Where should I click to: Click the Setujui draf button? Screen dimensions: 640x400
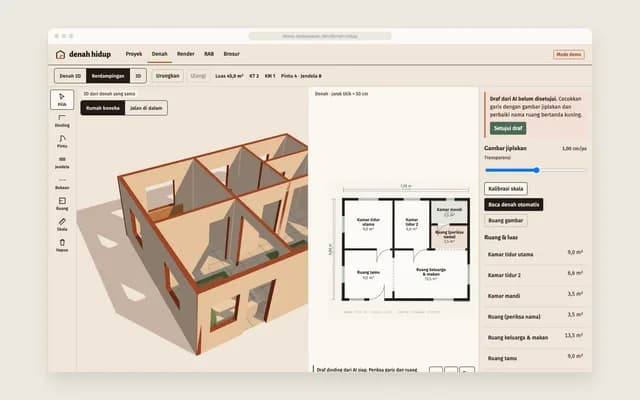[x=508, y=128]
